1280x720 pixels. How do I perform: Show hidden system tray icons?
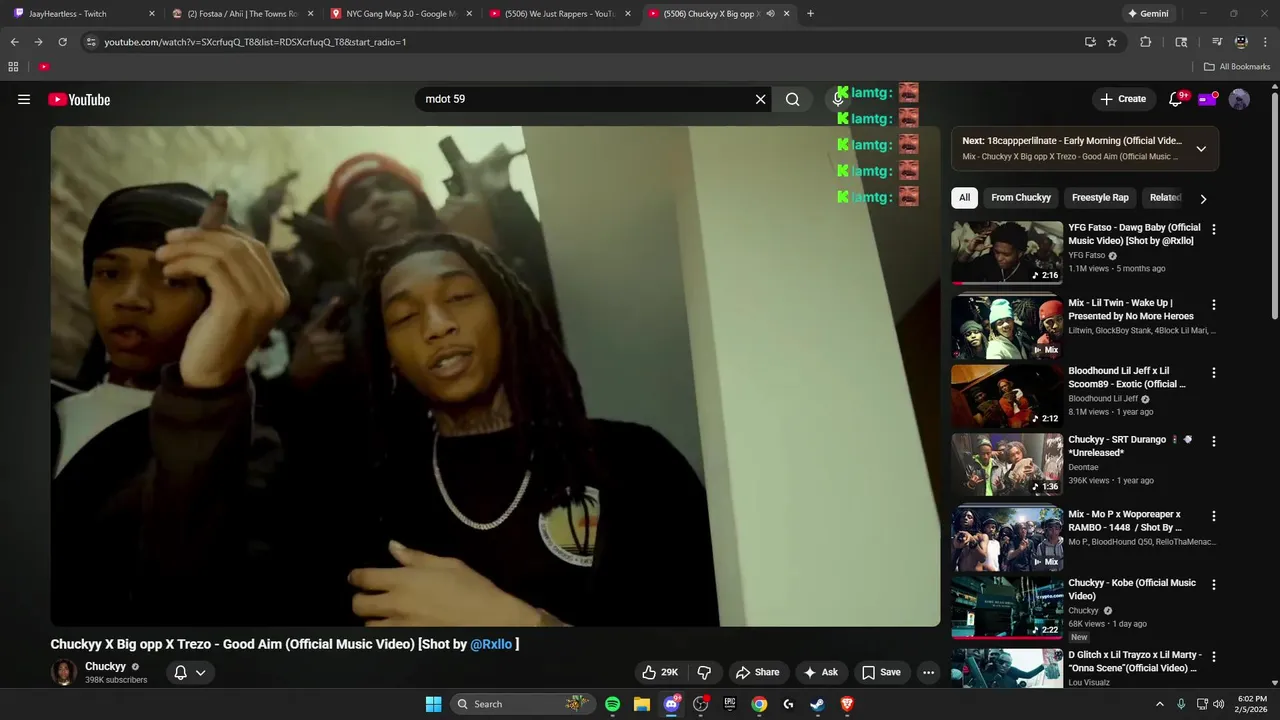point(1160,704)
